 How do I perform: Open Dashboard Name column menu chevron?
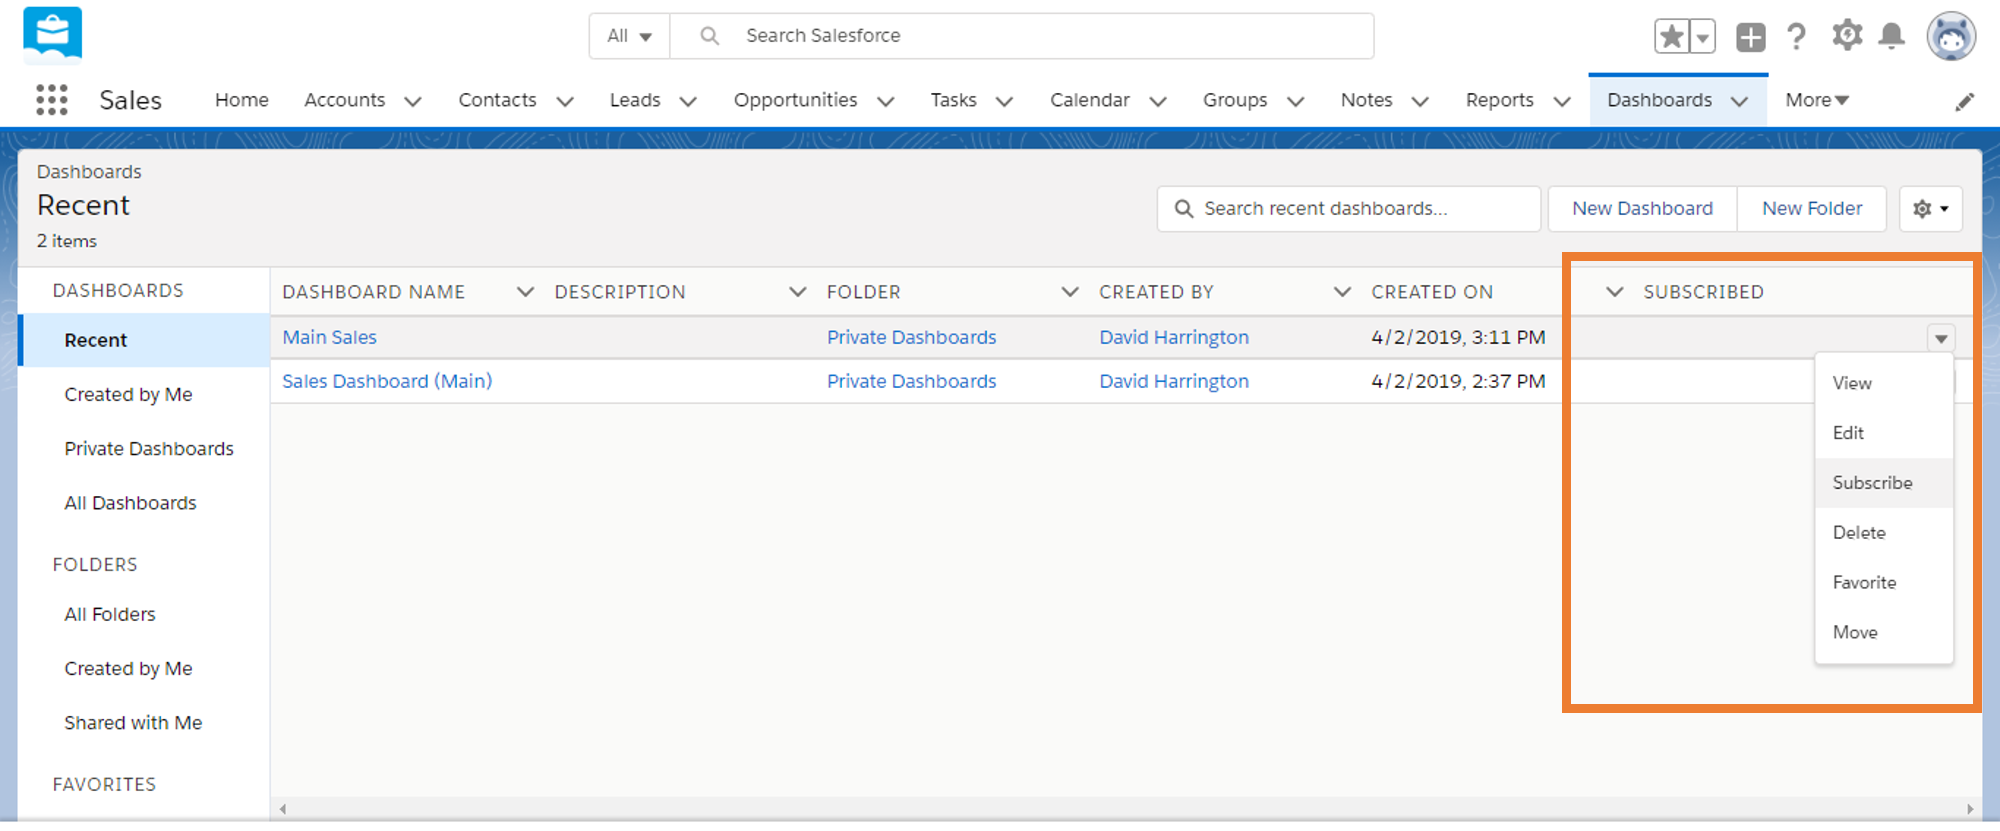pos(525,292)
